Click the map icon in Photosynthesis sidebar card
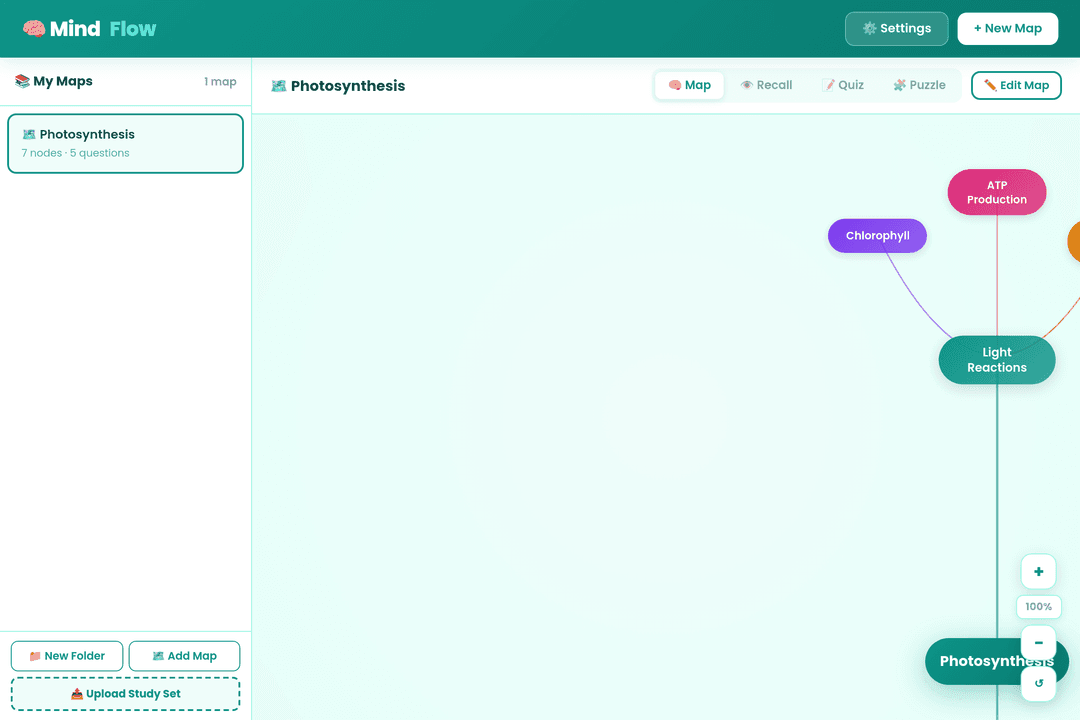Screen dimensions: 1080x720 [29, 134]
